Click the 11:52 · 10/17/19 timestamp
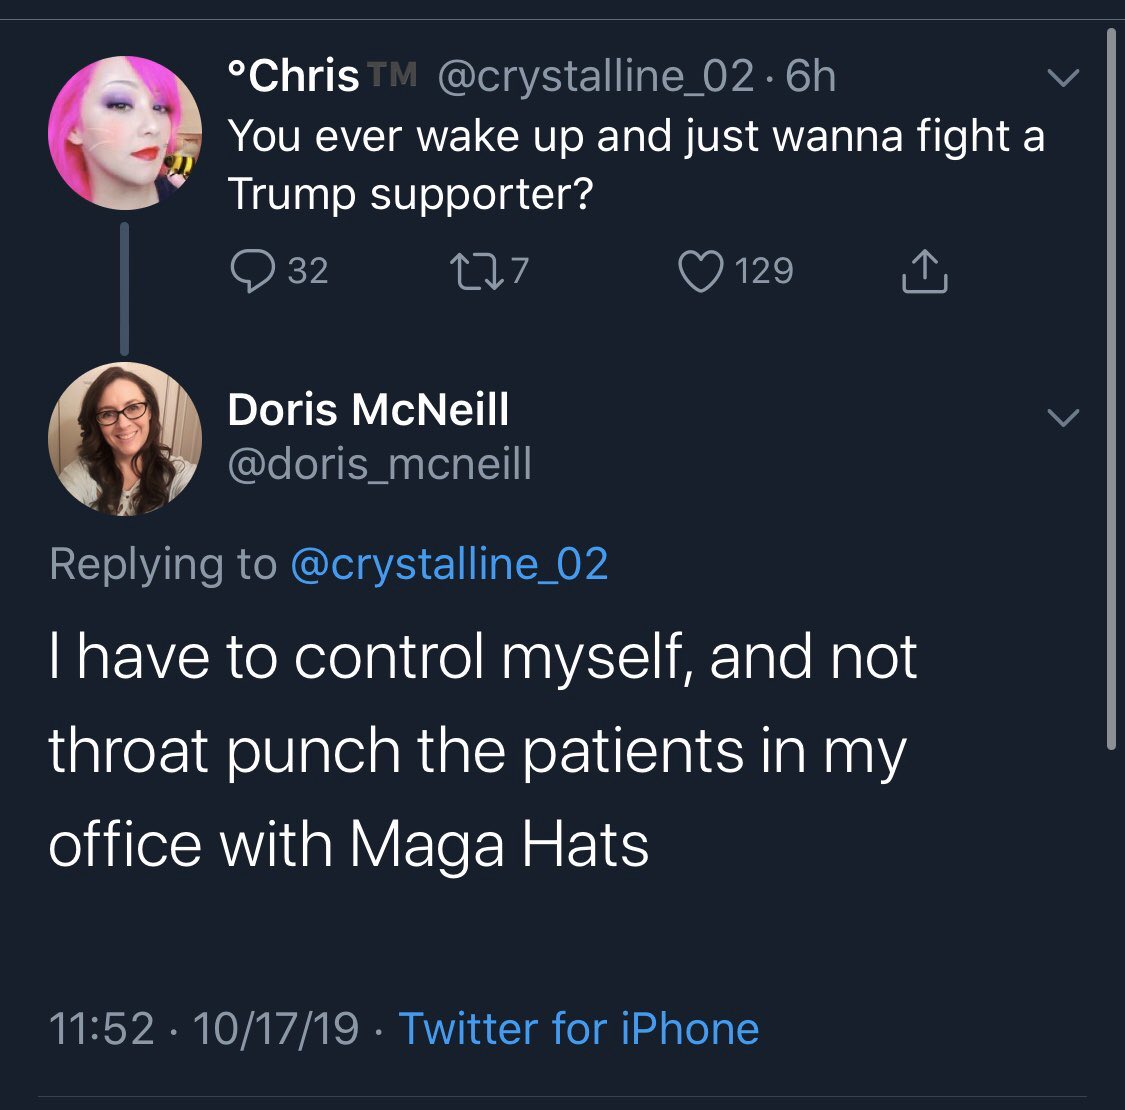This screenshot has width=1125, height=1110. (x=203, y=1028)
